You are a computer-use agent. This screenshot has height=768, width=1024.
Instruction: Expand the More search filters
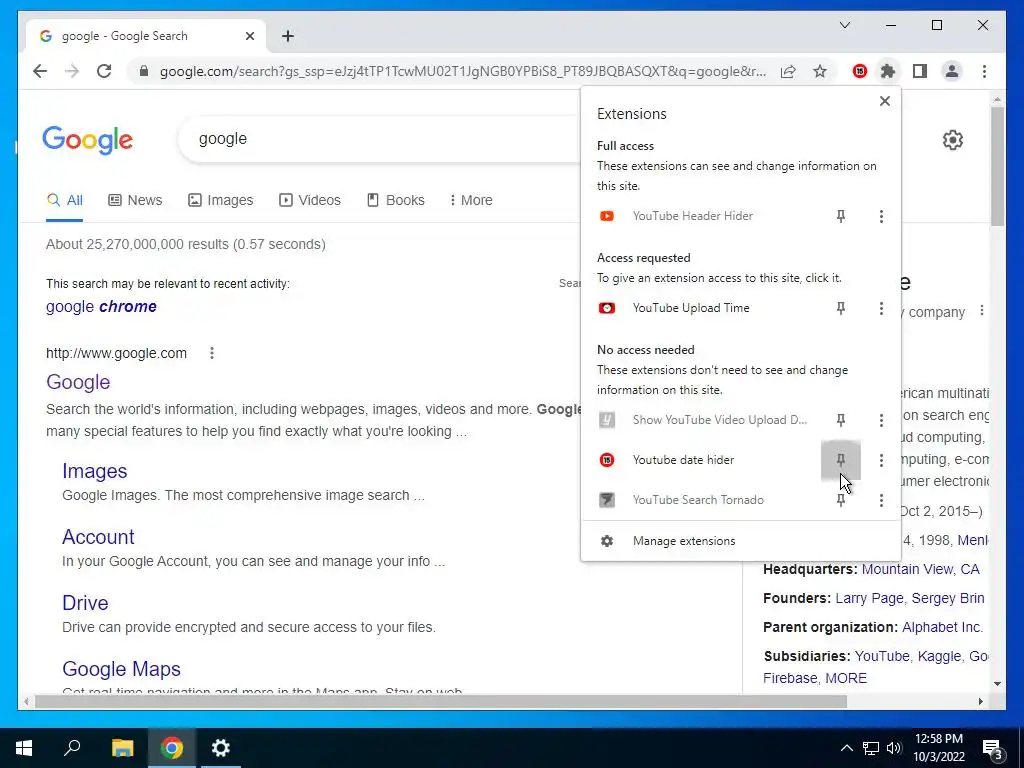click(471, 200)
